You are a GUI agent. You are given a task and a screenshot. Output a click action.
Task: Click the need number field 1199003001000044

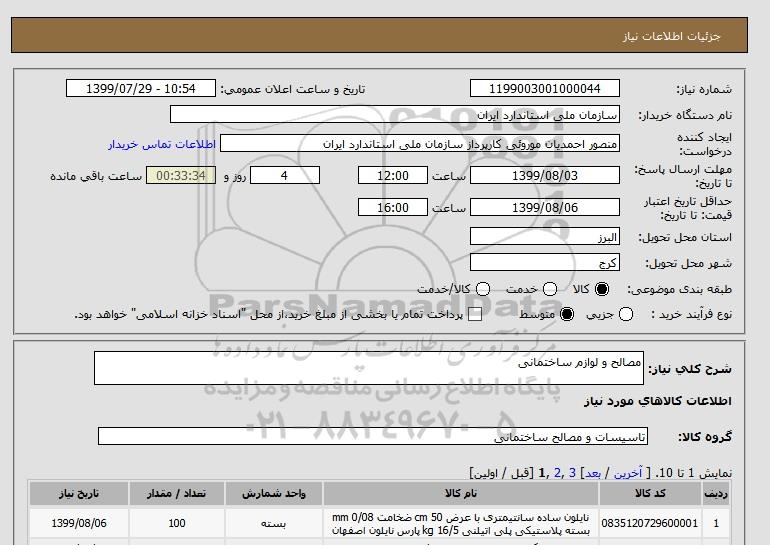coord(545,88)
